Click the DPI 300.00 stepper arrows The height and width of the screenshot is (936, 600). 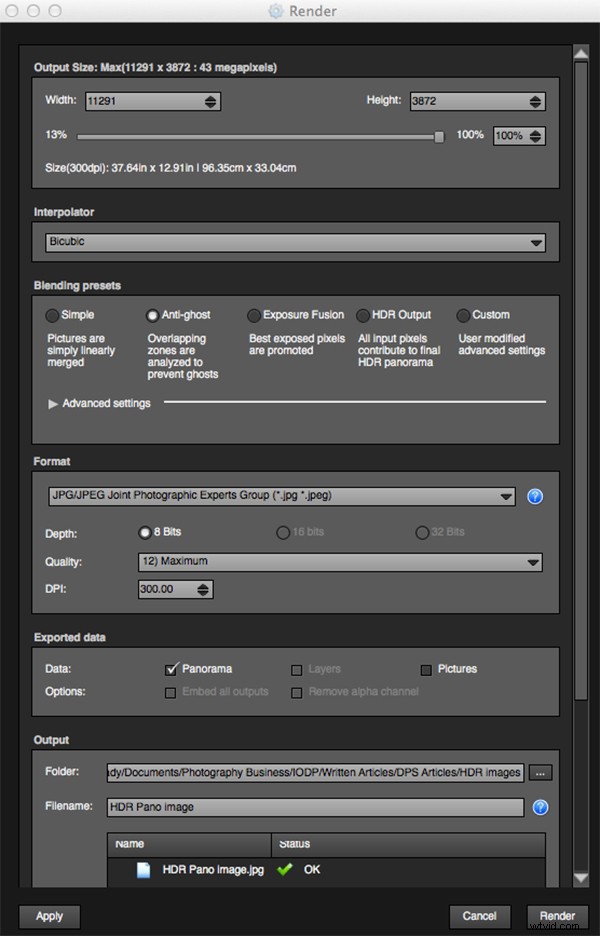(x=203, y=590)
